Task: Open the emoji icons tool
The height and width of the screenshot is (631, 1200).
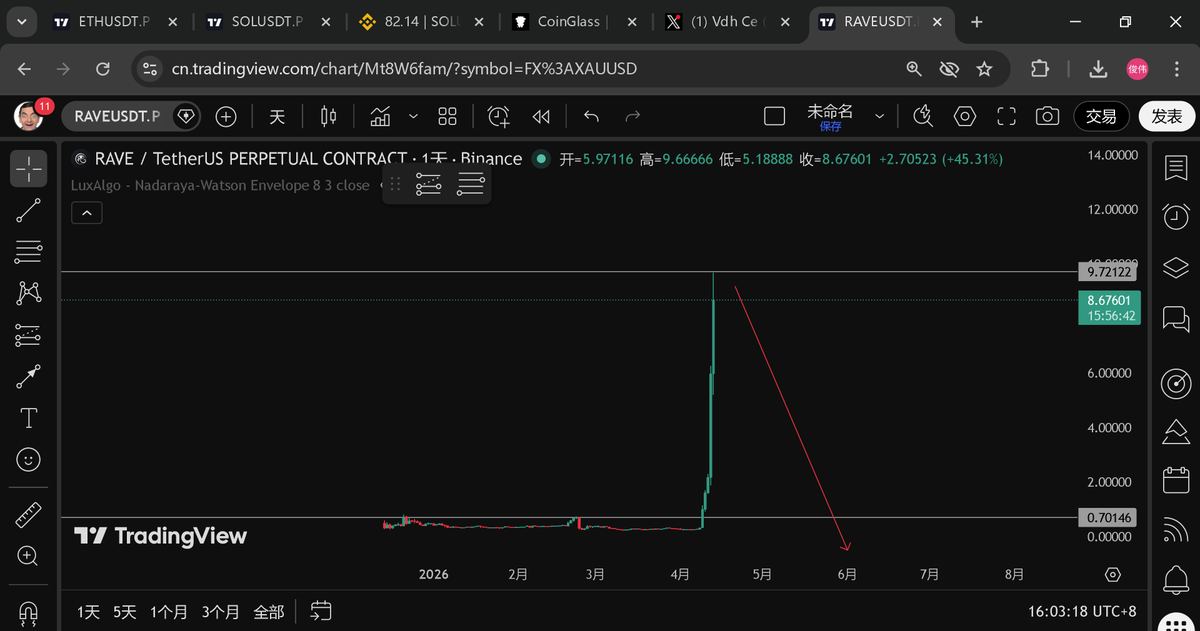Action: (x=29, y=460)
